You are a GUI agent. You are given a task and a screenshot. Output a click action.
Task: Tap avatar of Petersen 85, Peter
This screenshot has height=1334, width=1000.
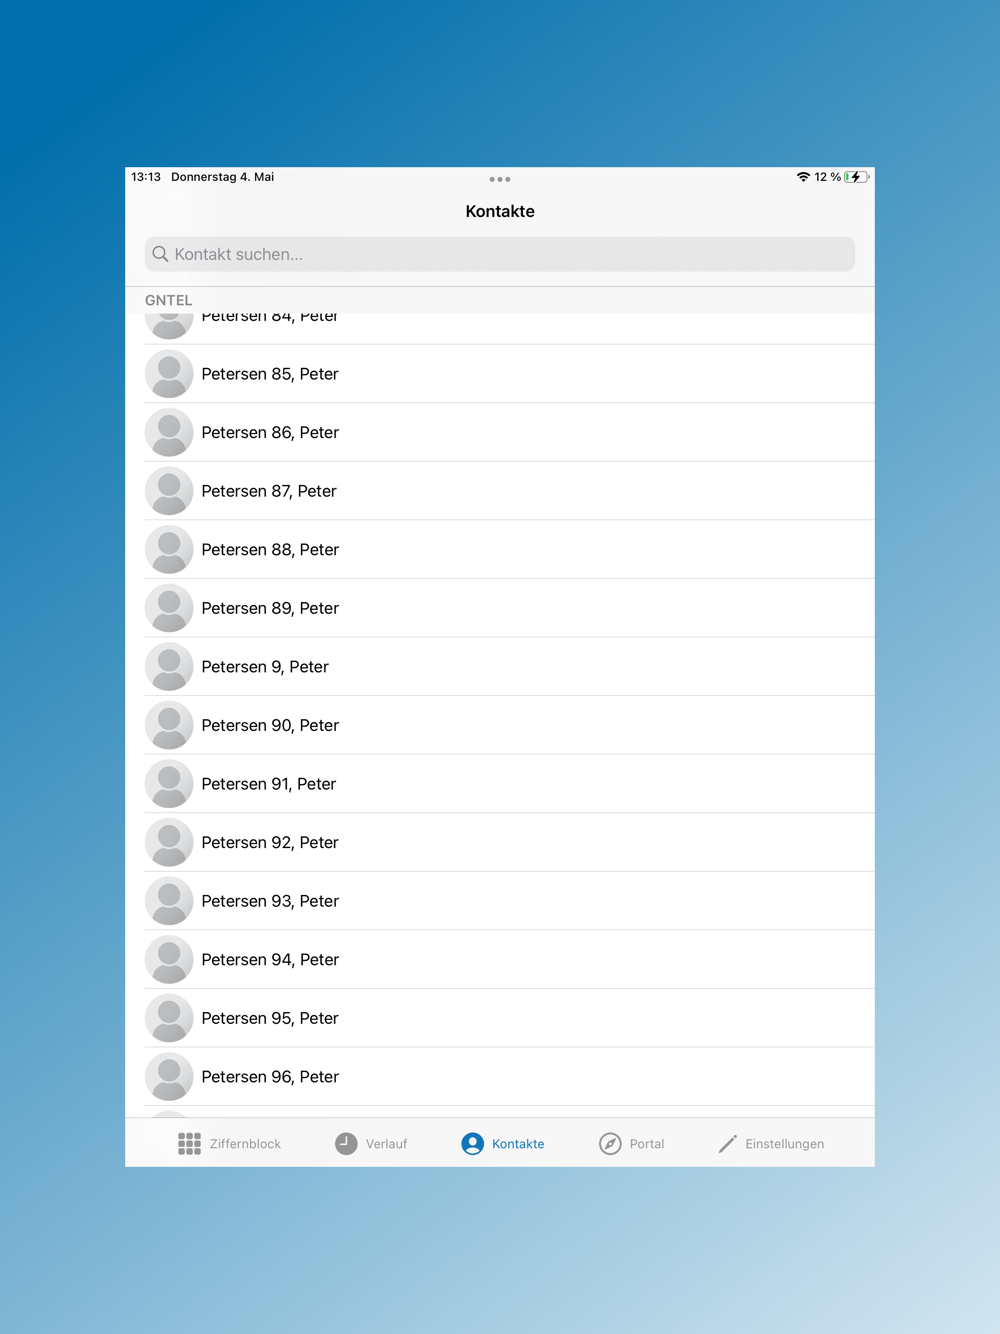(x=169, y=374)
